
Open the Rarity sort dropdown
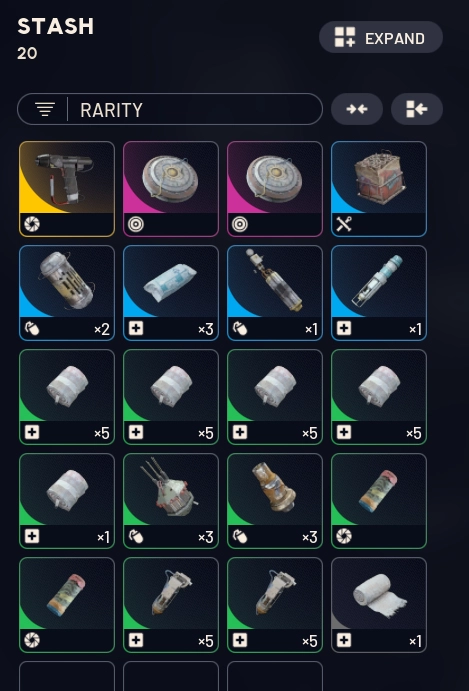[x=170, y=109]
